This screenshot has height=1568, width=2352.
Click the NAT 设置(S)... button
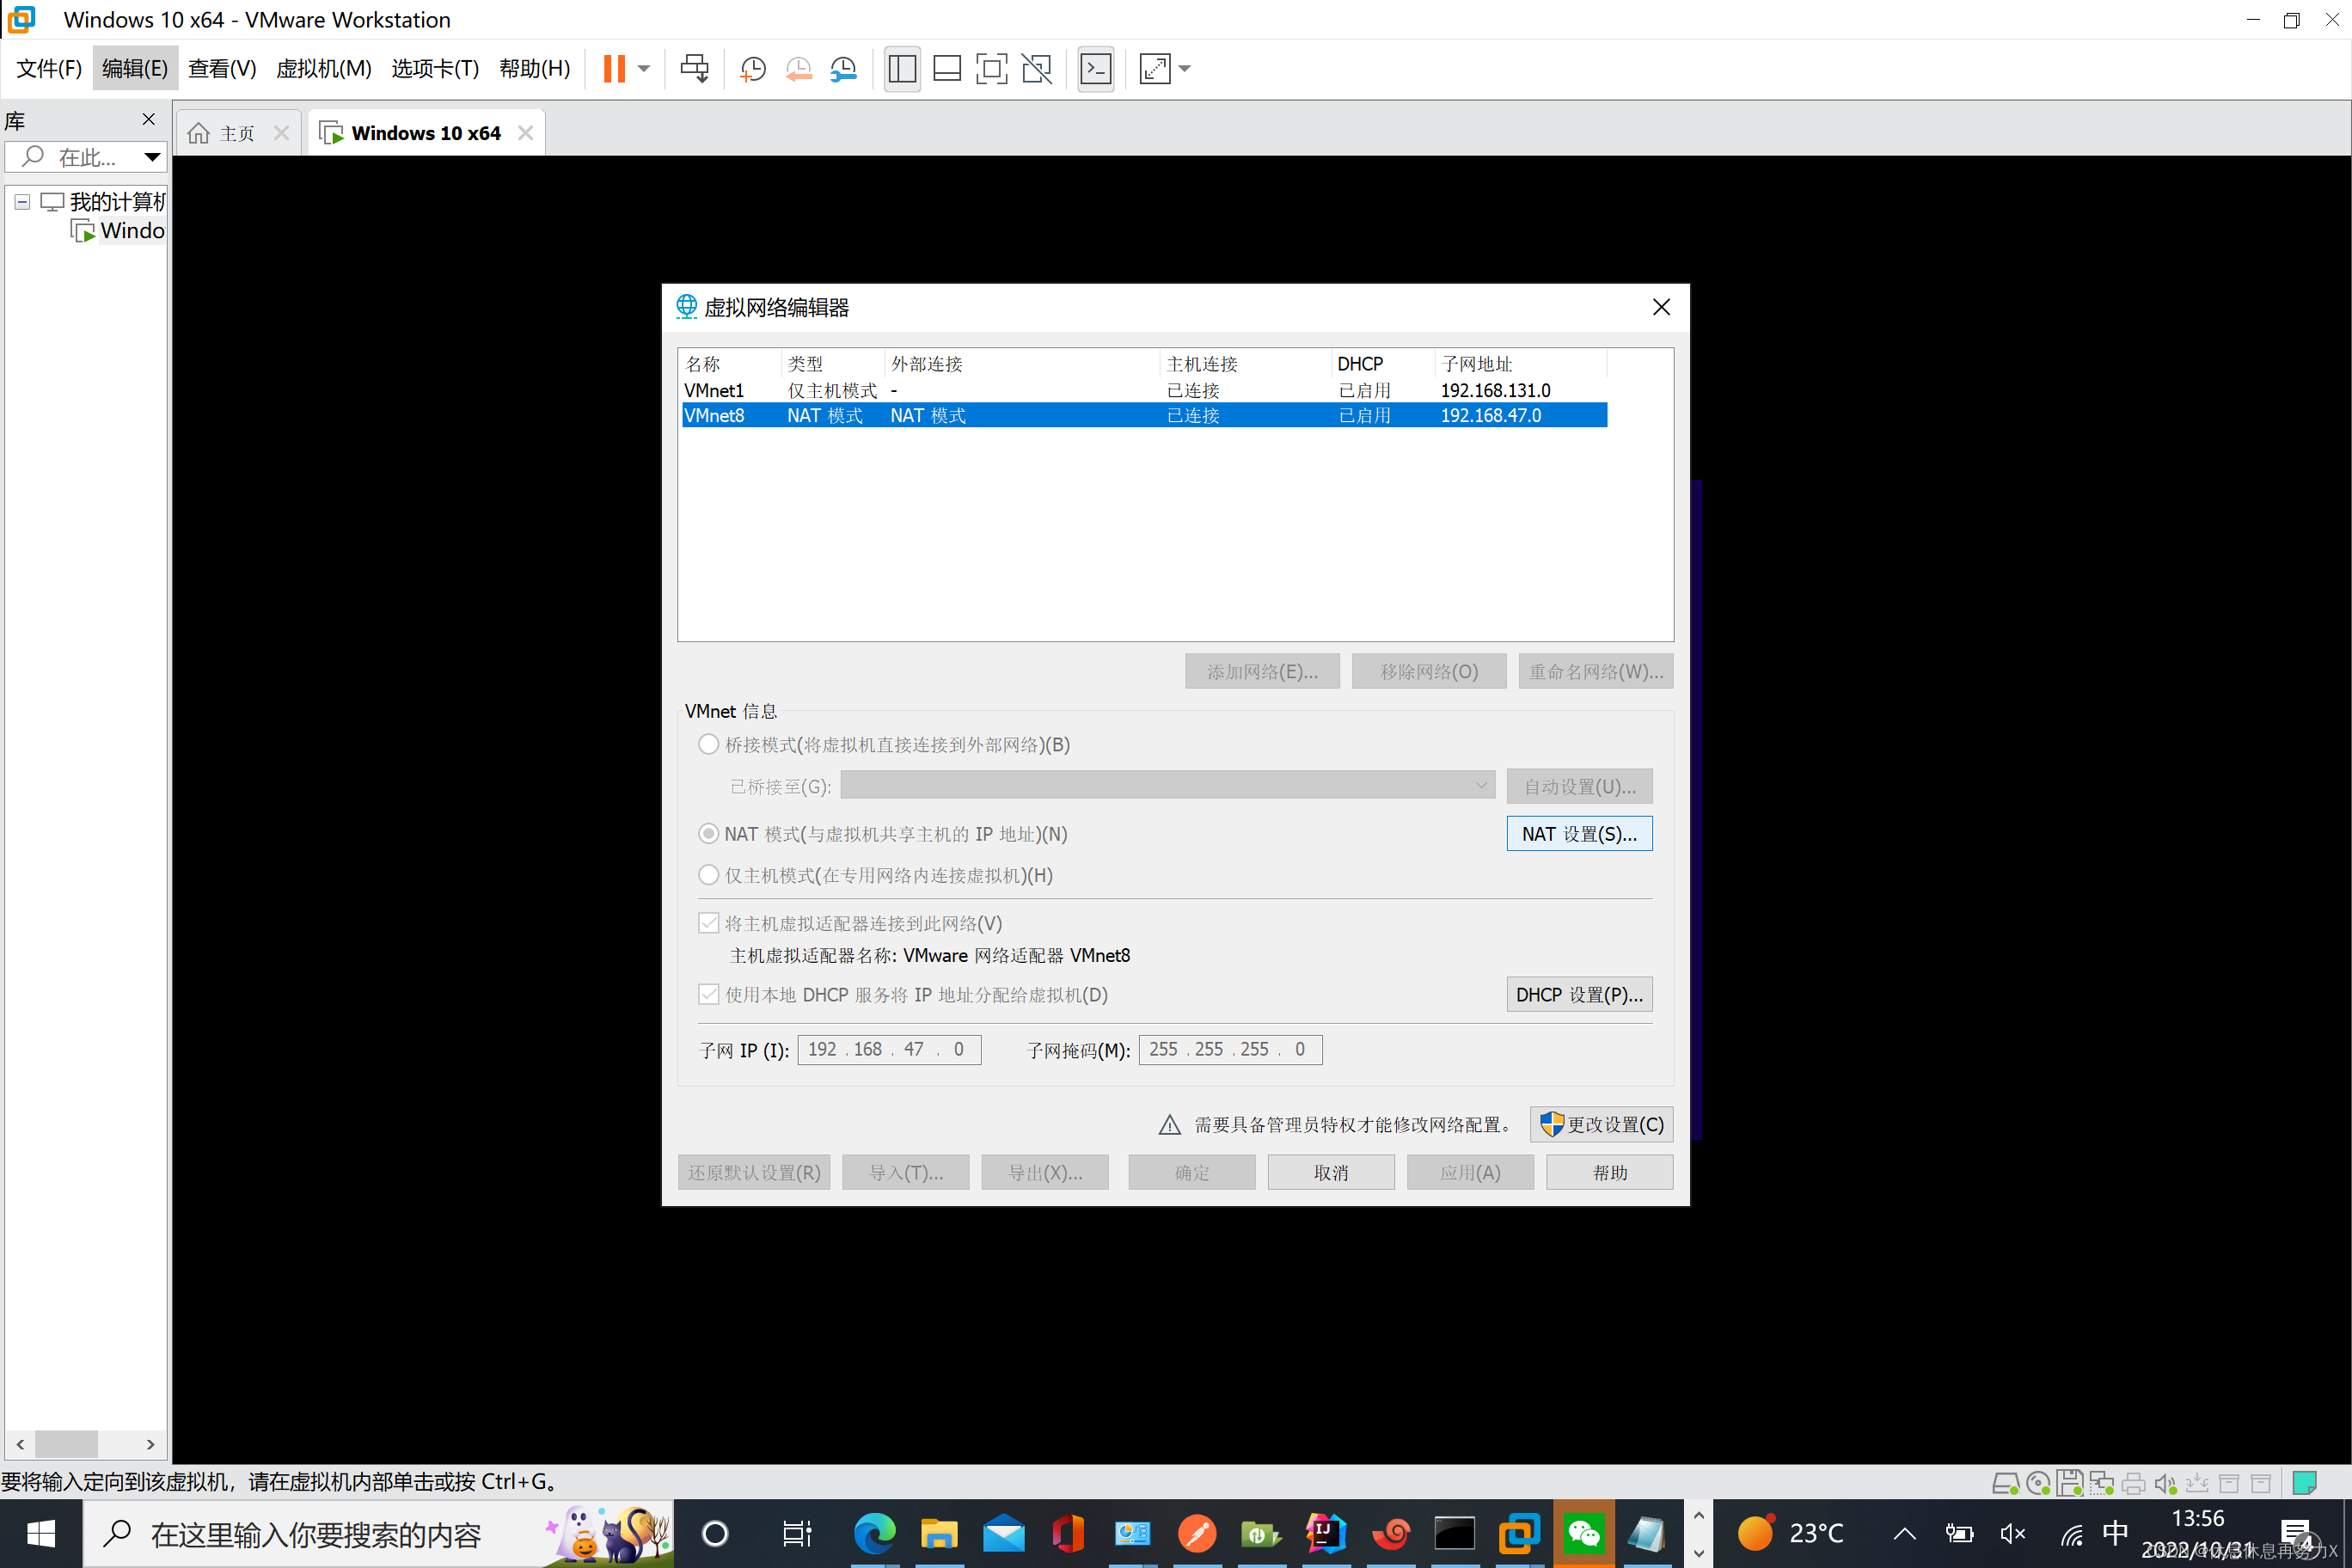click(1579, 834)
